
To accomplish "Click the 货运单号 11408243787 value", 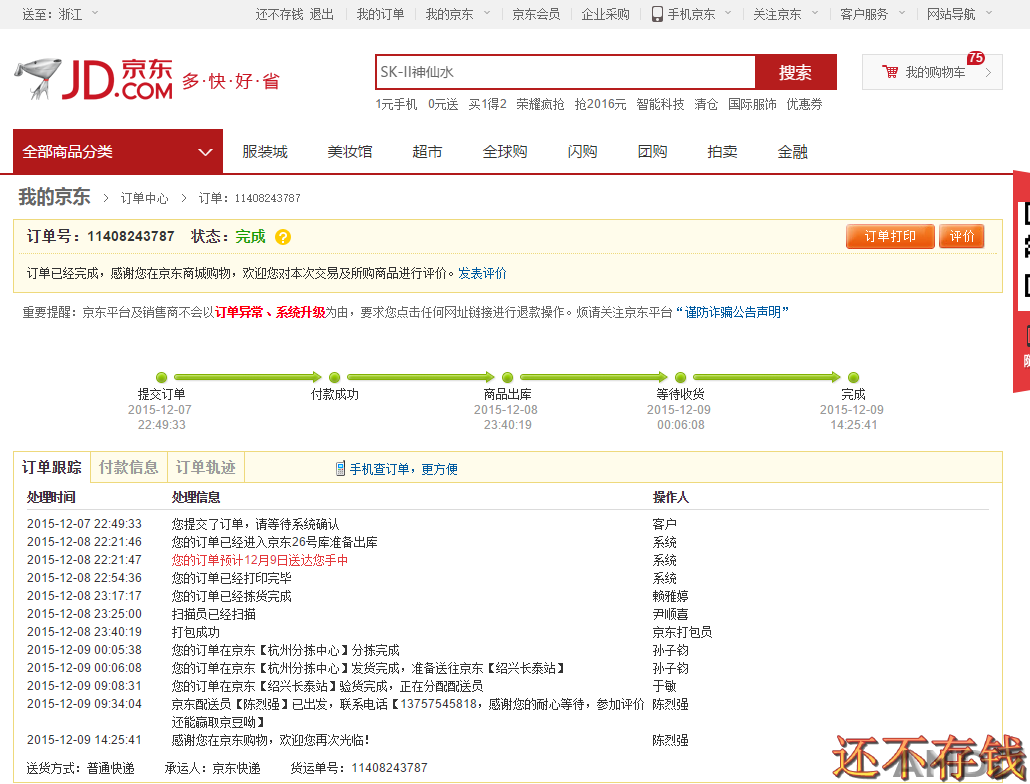I will 390,768.
